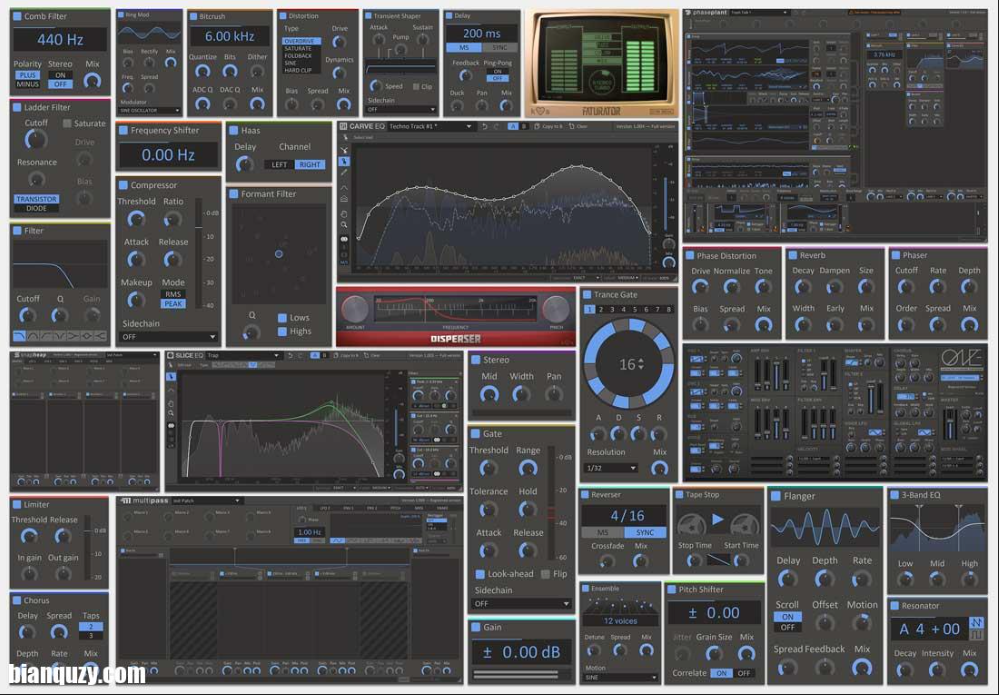Click the undo arrow in Carve EQ header
The width and height of the screenshot is (999, 695).
tap(485, 127)
